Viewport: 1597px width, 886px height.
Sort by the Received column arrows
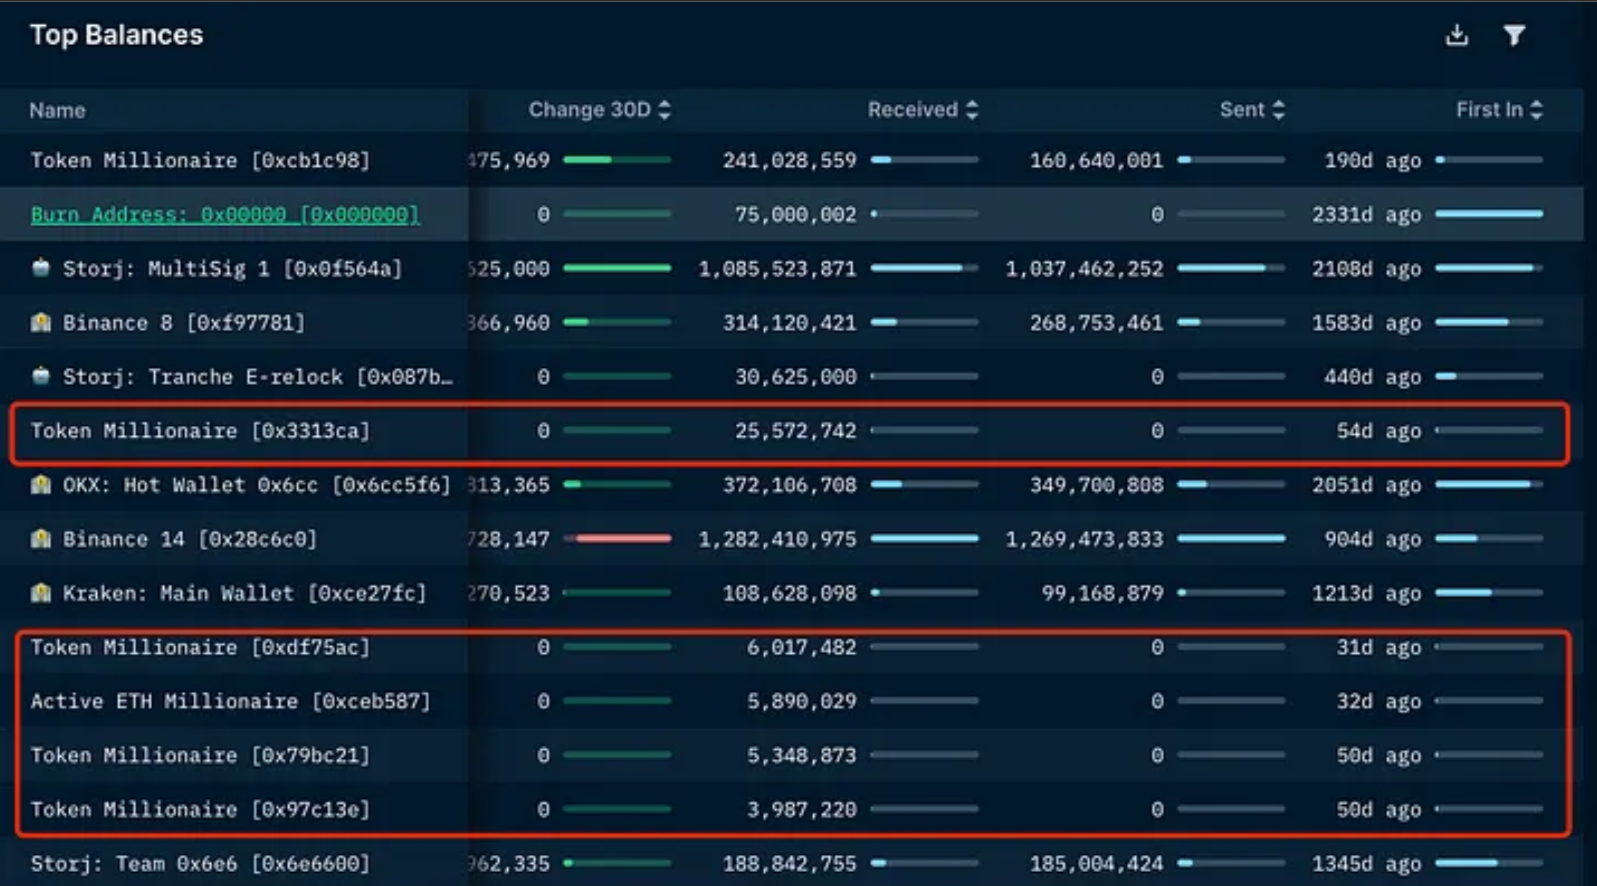tap(972, 110)
